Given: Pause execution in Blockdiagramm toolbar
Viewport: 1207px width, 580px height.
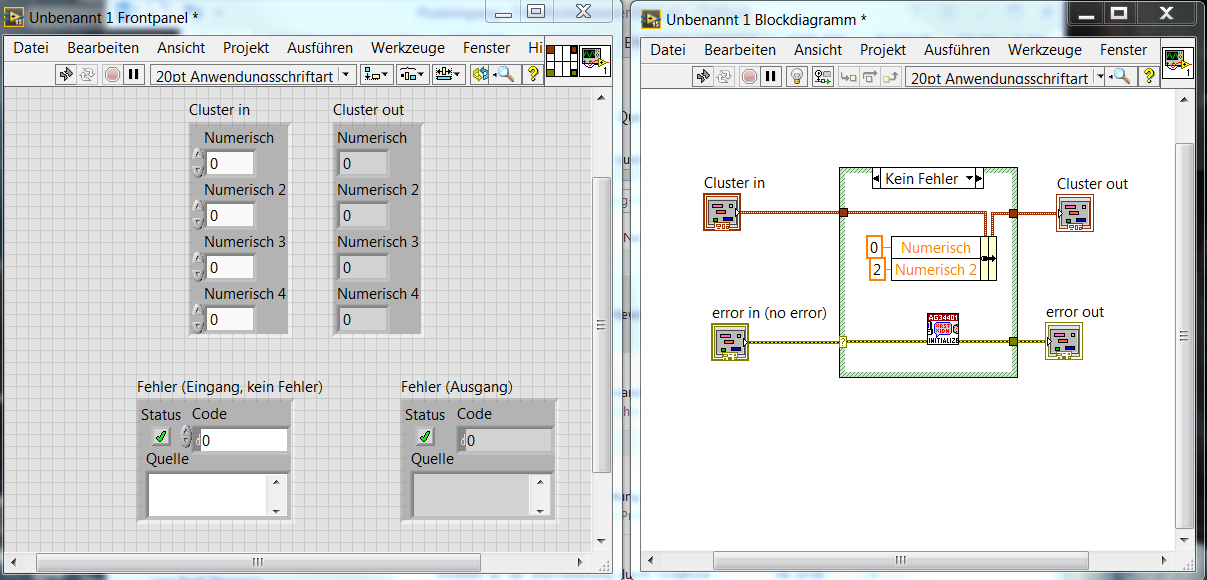Looking at the screenshot, I should tap(770, 76).
